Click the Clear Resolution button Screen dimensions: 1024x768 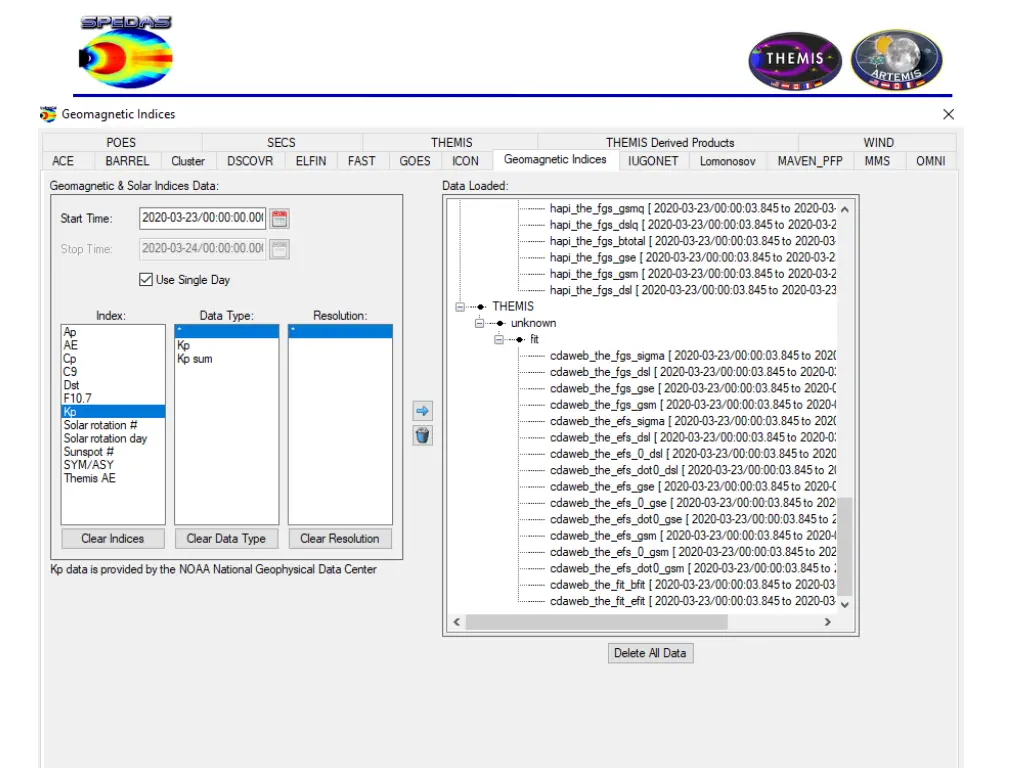coord(340,539)
